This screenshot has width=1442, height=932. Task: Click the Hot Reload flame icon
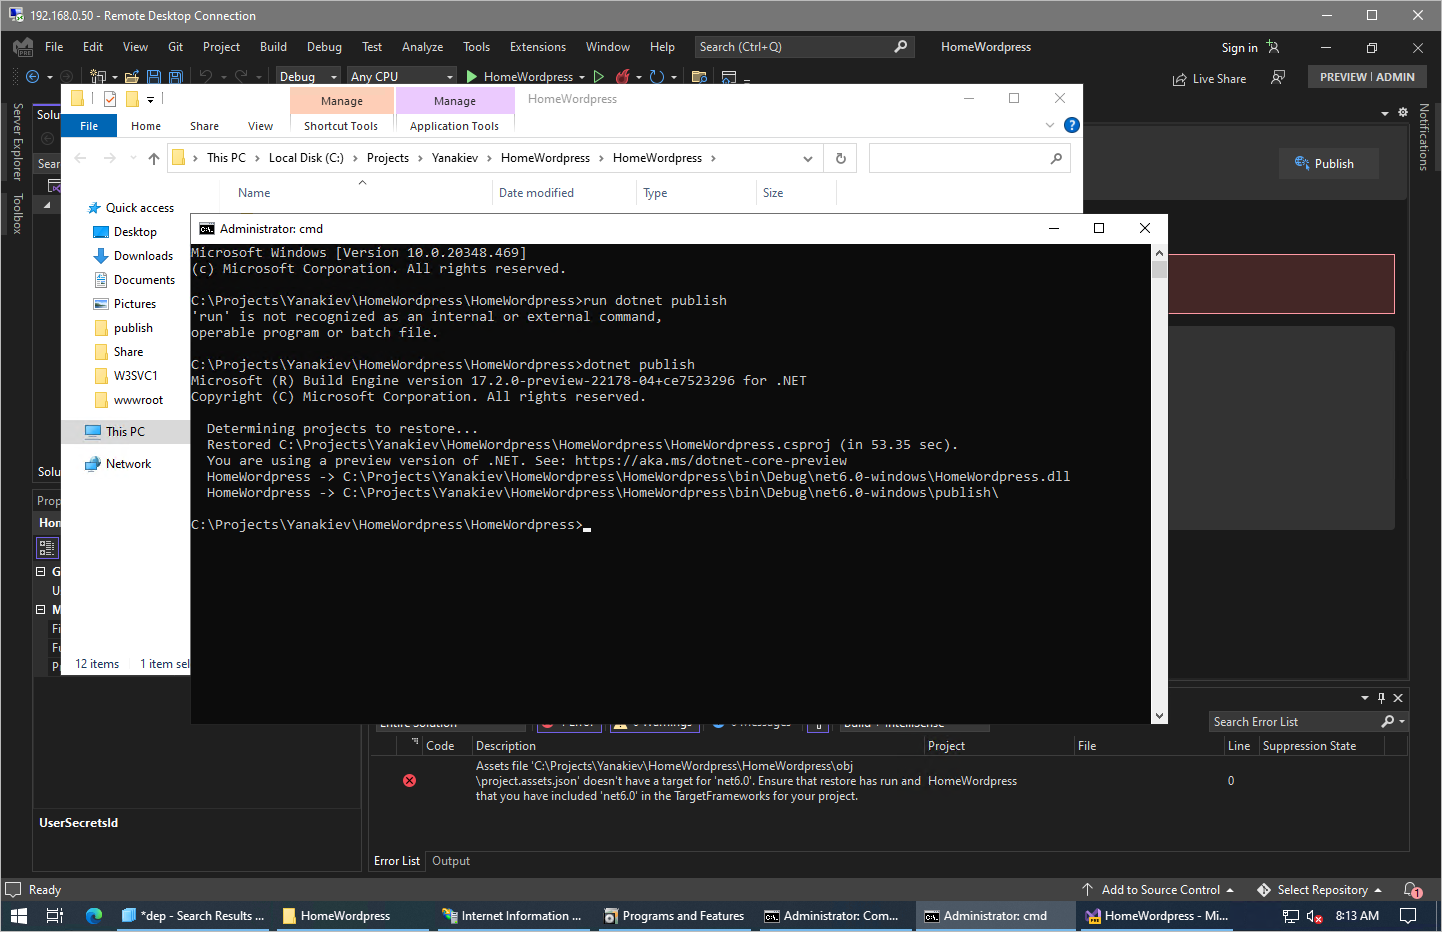pos(624,76)
